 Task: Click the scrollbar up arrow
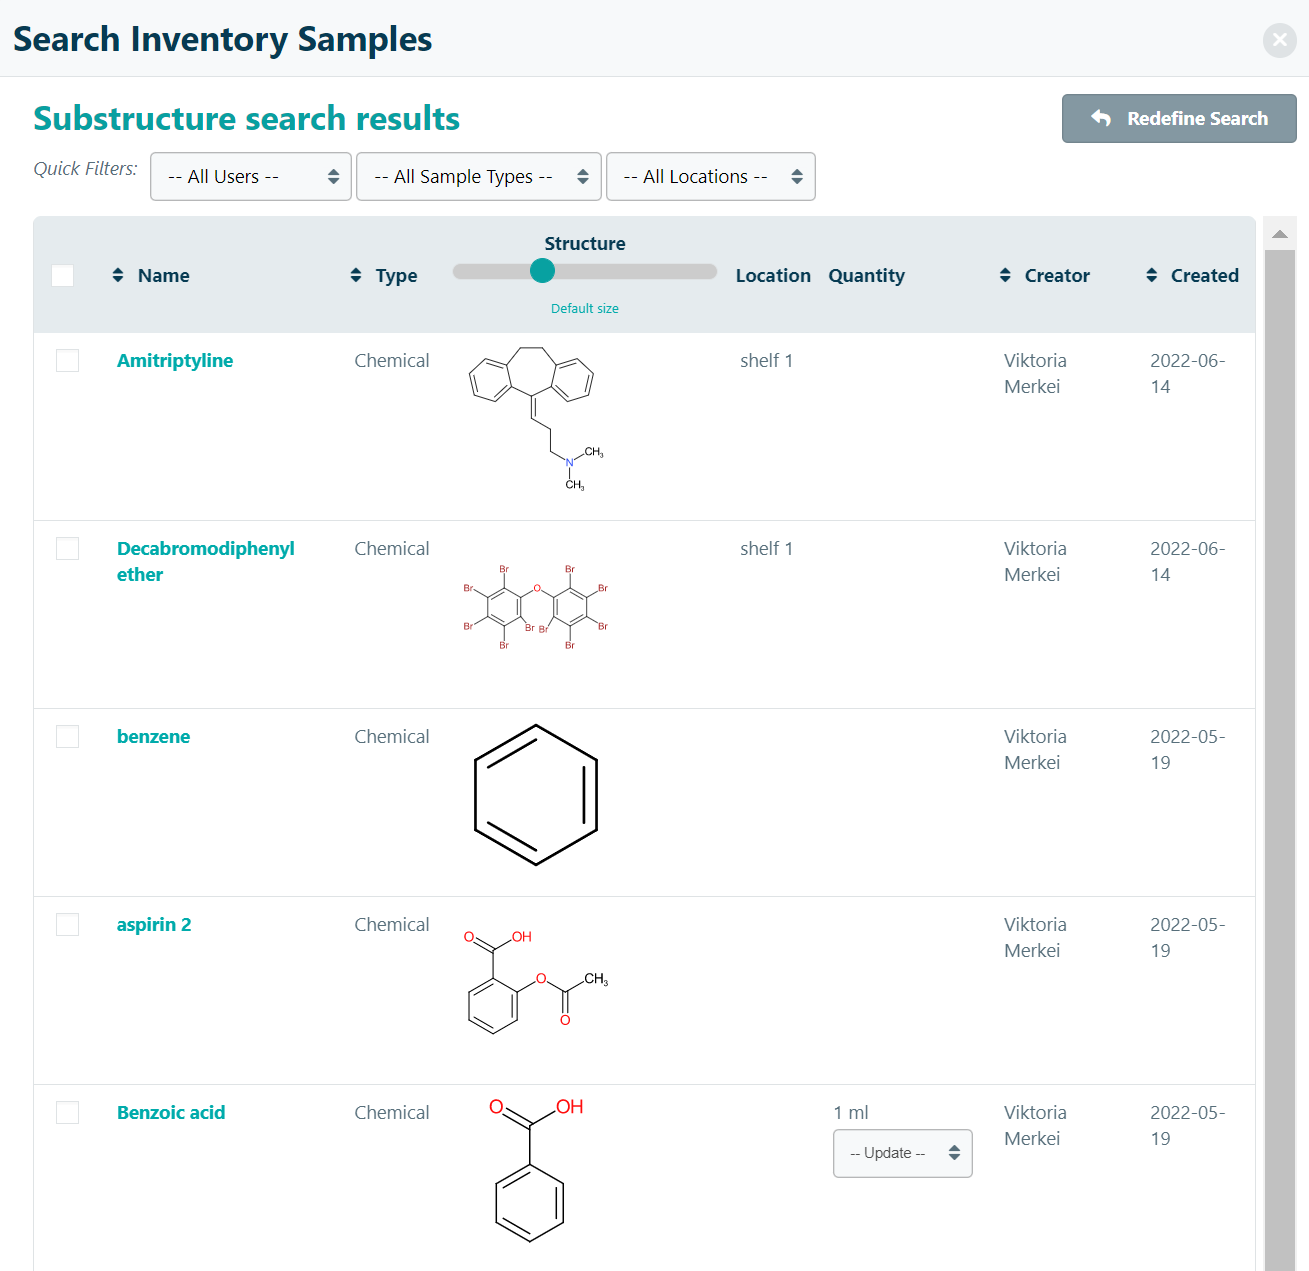pos(1279,235)
